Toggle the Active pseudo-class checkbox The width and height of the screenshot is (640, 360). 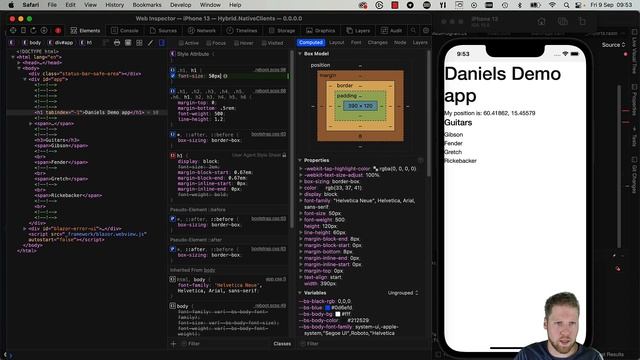tap(181, 43)
